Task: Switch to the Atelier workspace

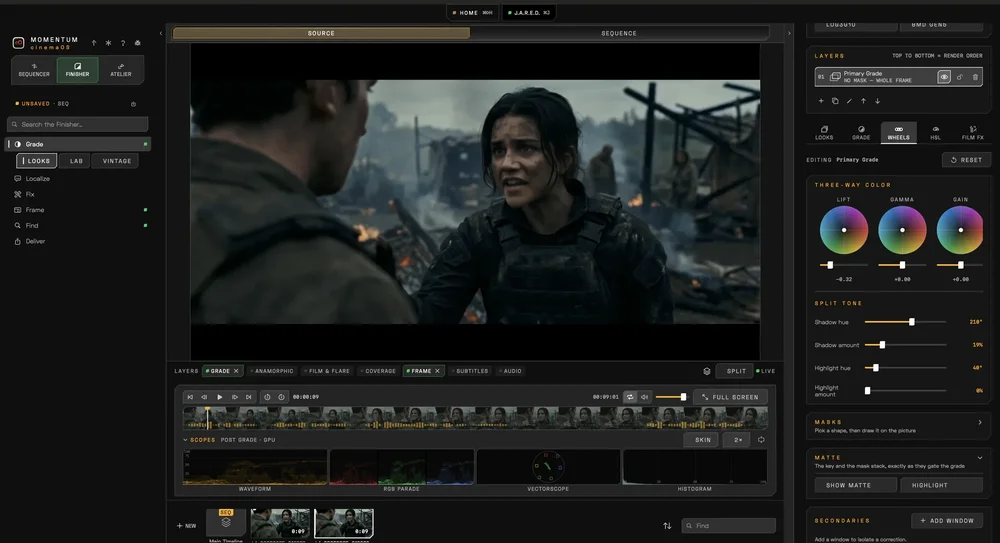Action: click(x=121, y=70)
